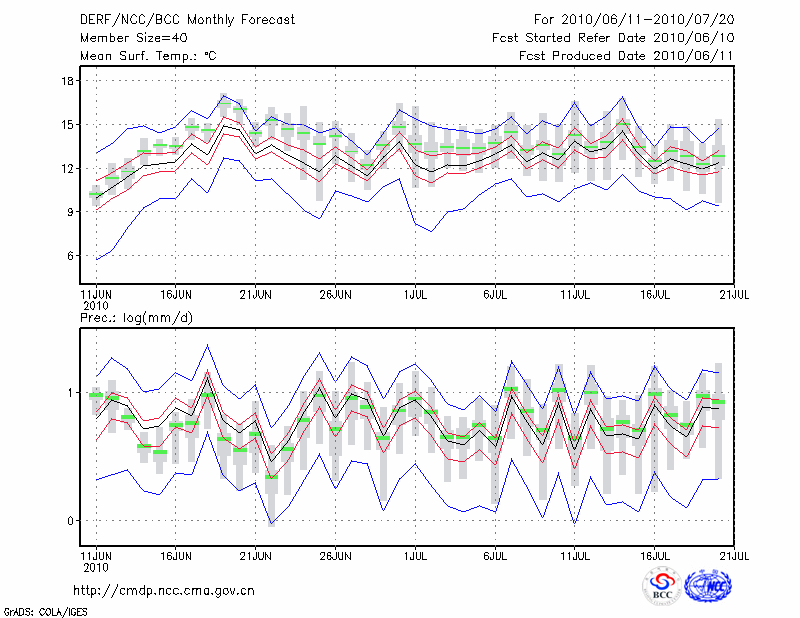Open the cmdp.ncc.cma.gov.cn URL link
This screenshot has width=800, height=618.
164,590
